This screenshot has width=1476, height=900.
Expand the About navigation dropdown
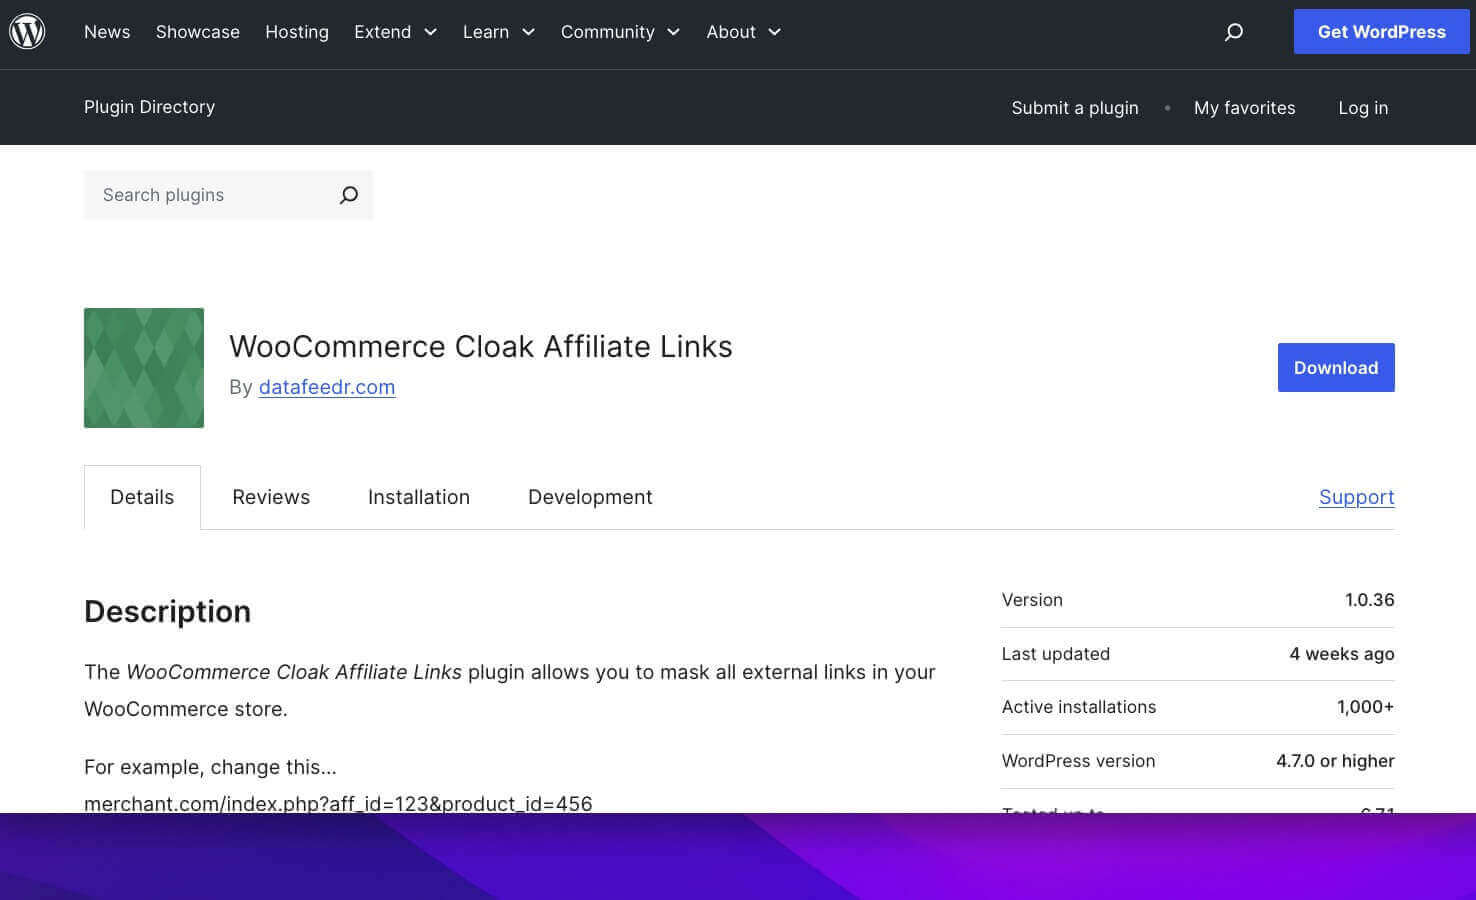pyautogui.click(x=743, y=31)
